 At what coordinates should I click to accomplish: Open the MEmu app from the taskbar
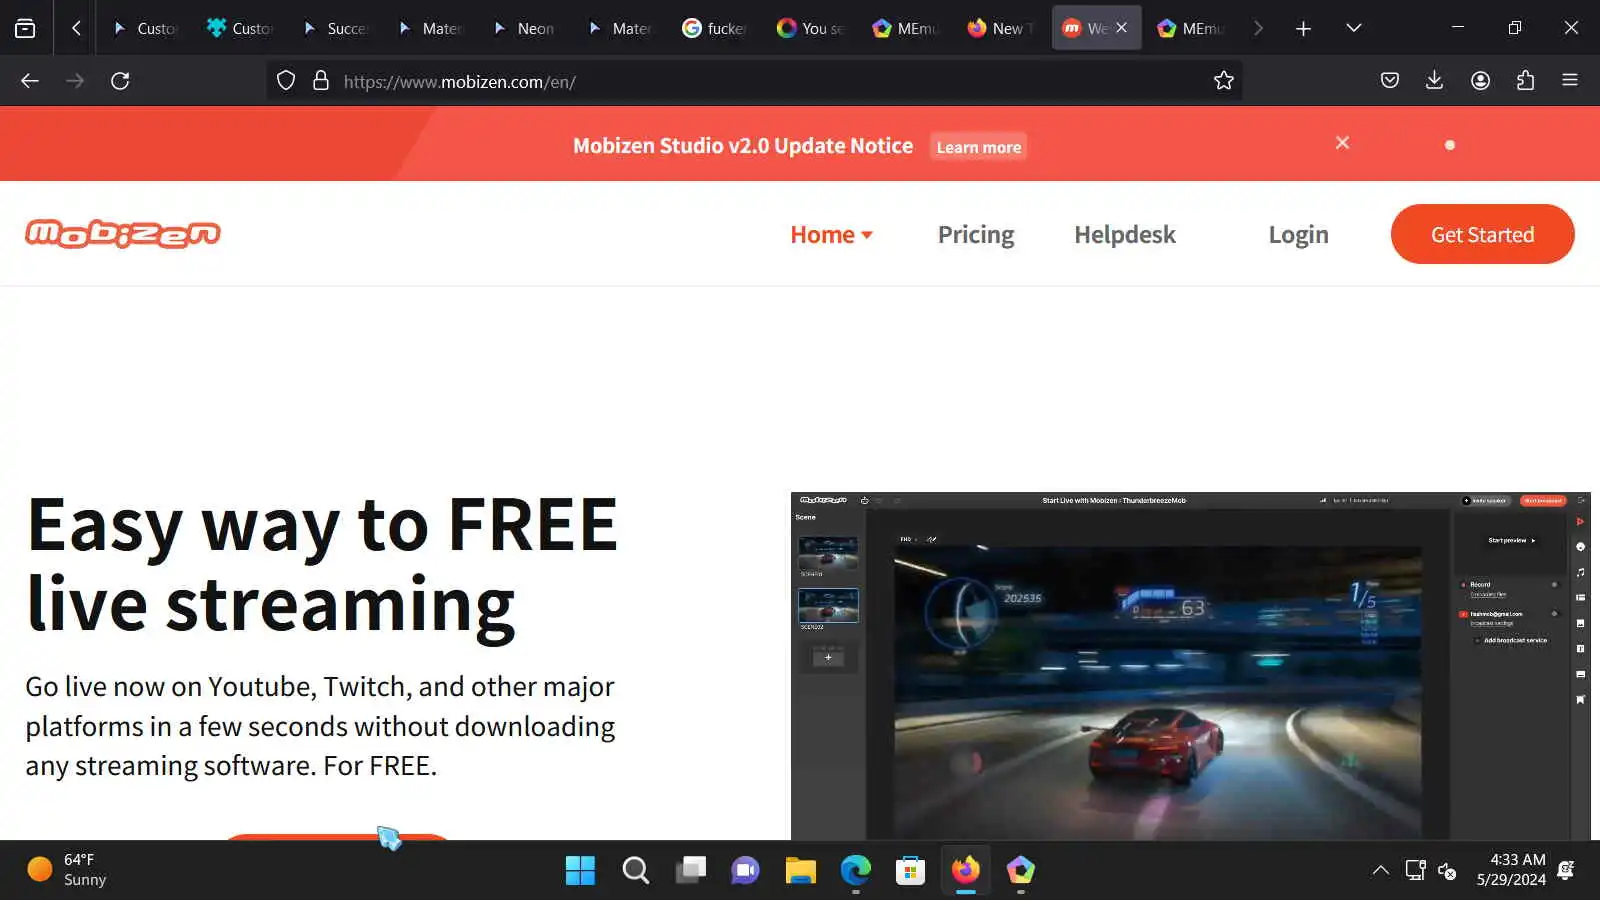point(1020,870)
